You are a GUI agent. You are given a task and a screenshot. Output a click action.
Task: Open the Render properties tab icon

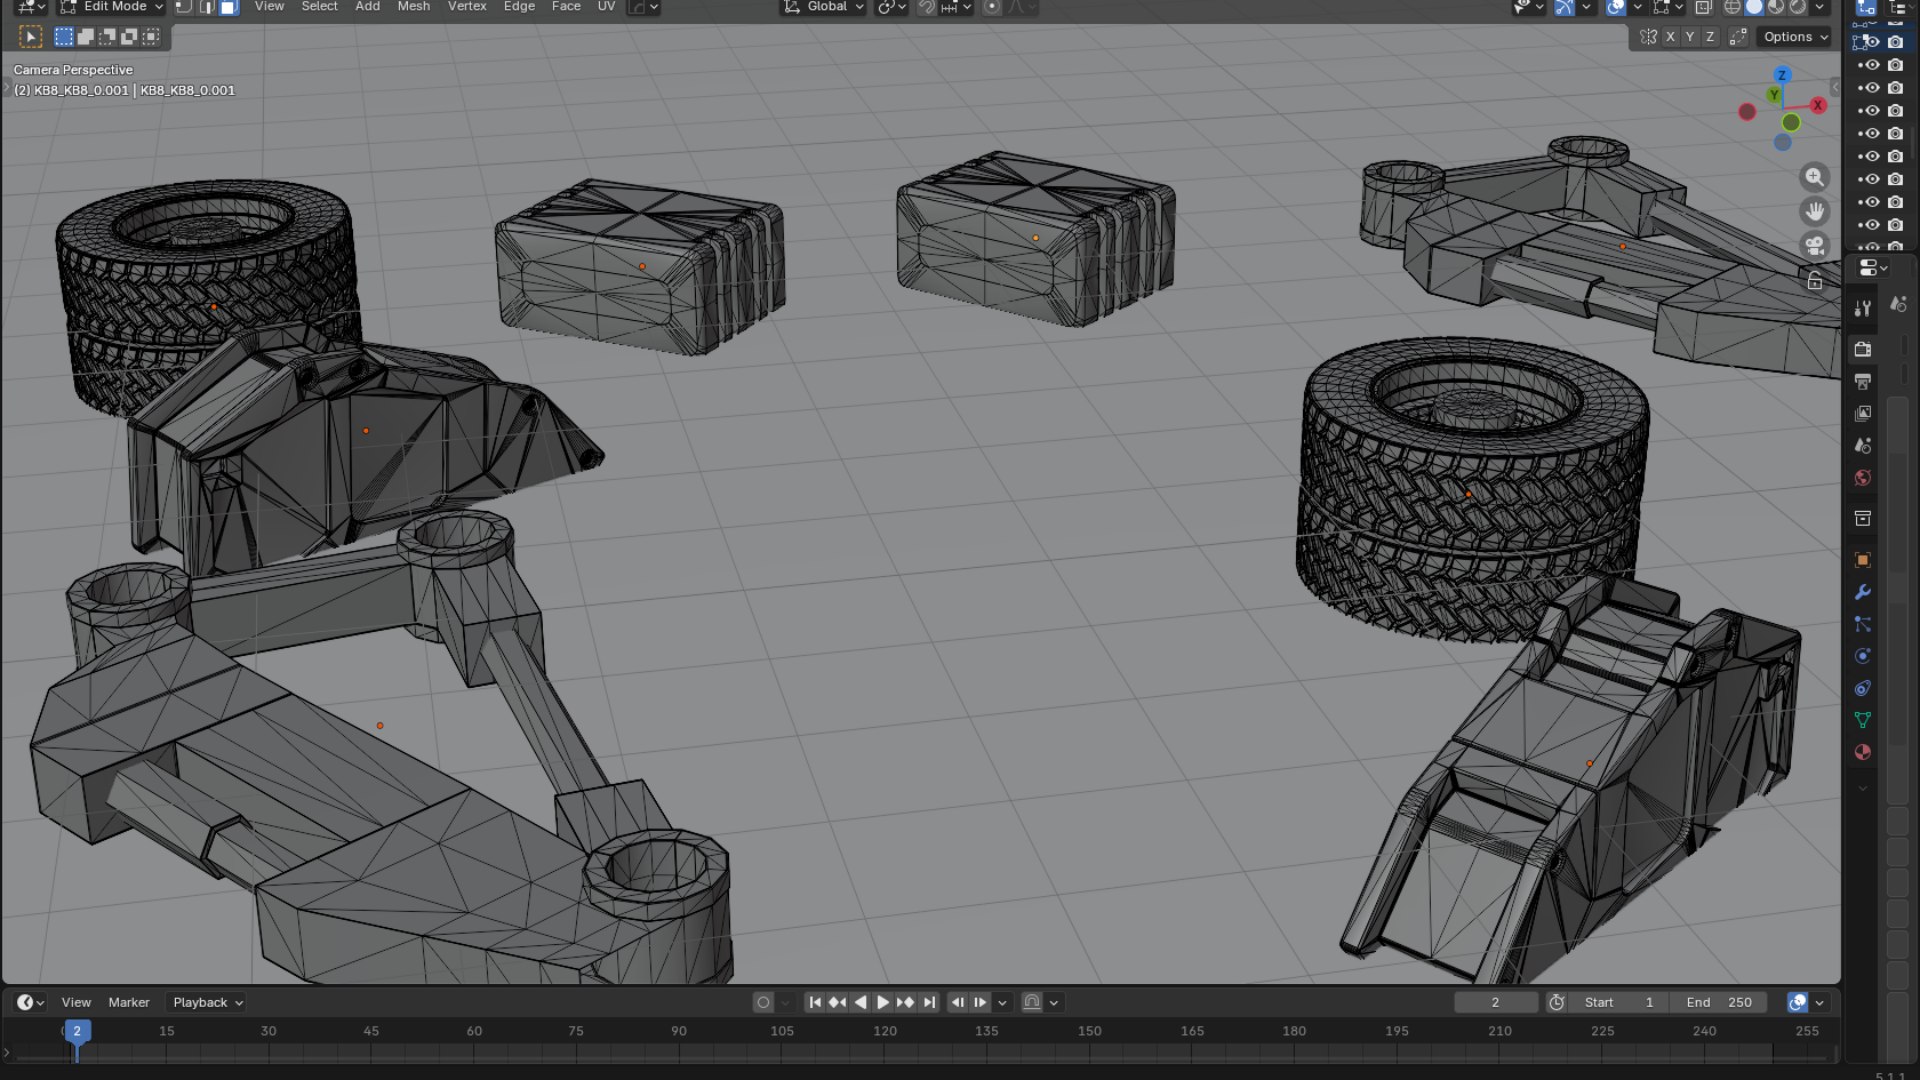pyautogui.click(x=1862, y=349)
